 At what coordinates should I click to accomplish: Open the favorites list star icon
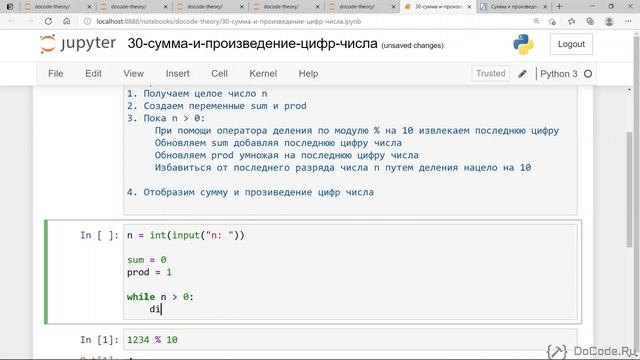point(571,21)
